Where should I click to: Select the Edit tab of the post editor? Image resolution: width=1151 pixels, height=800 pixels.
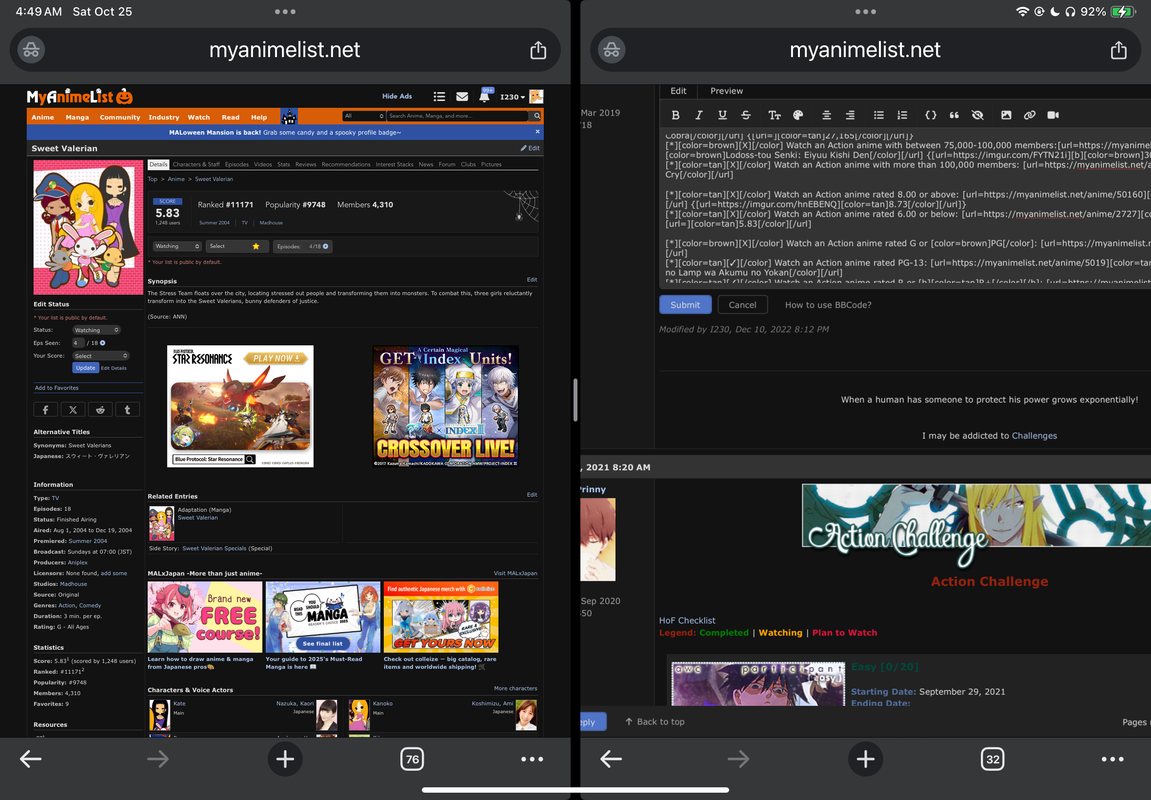point(678,91)
